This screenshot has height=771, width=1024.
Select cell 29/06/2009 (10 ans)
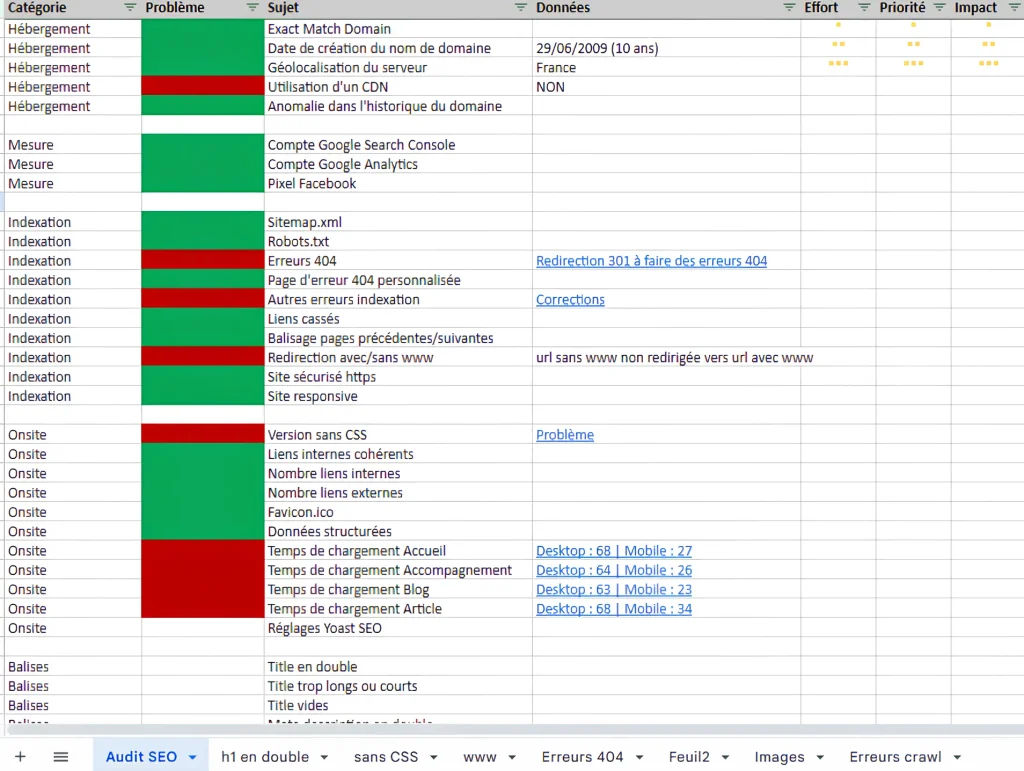[667, 48]
